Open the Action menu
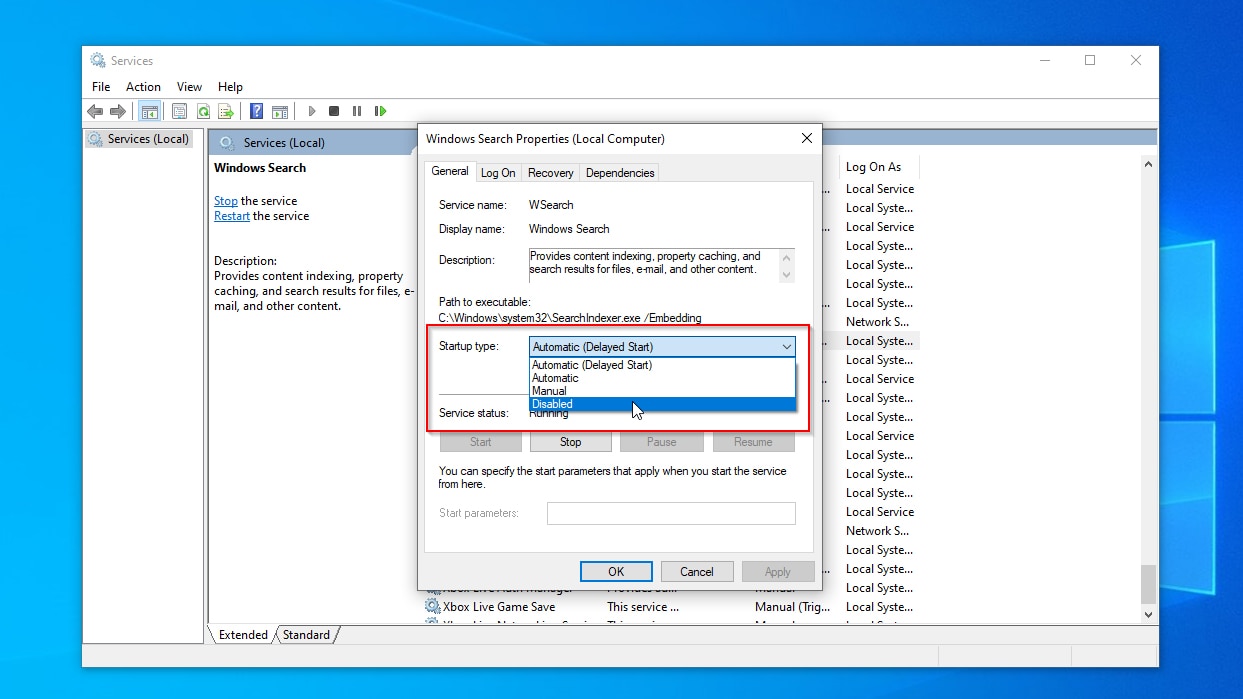The width and height of the screenshot is (1243, 699). point(143,87)
